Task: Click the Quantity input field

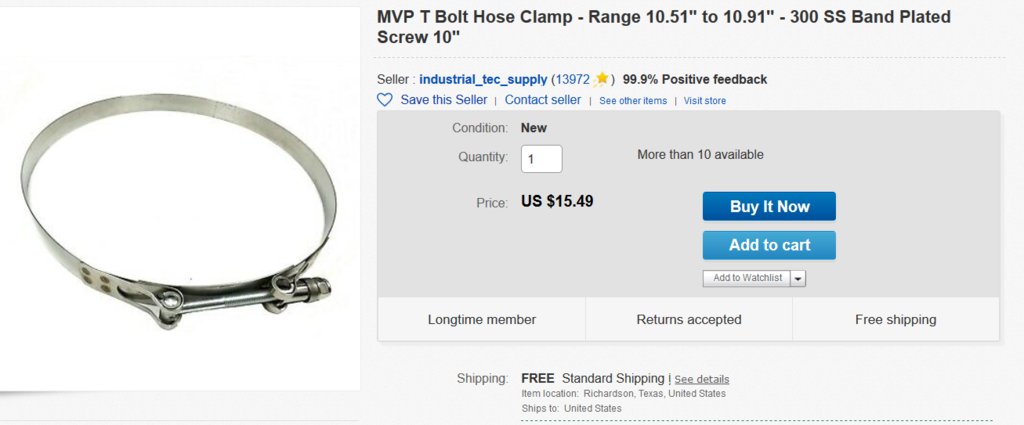Action: point(541,158)
